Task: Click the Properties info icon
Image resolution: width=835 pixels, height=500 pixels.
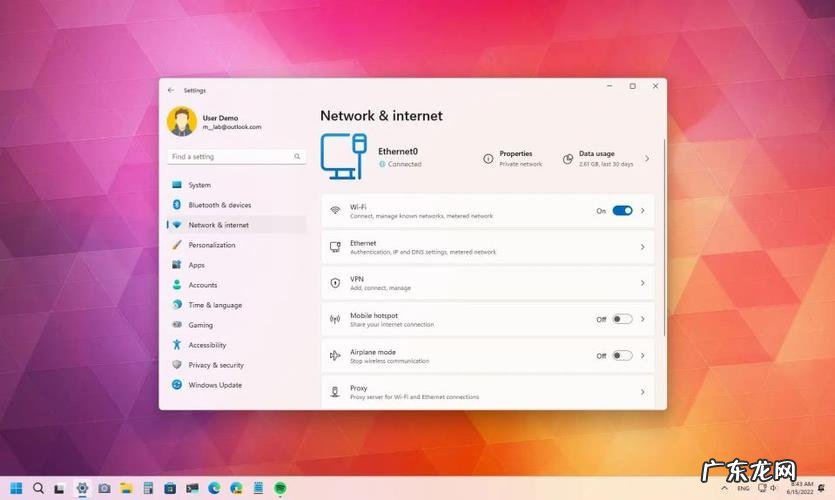Action: coord(488,159)
